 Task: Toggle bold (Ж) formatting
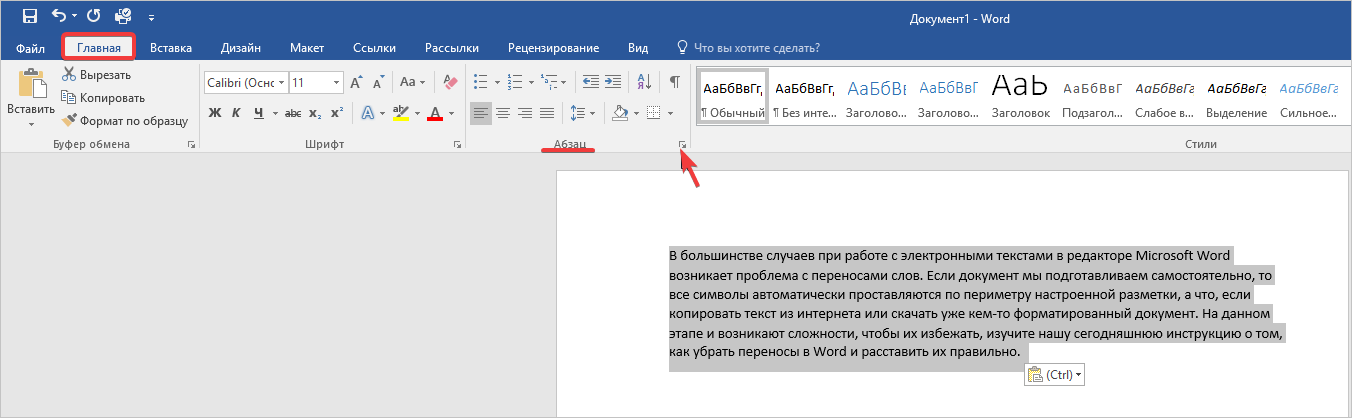[214, 113]
